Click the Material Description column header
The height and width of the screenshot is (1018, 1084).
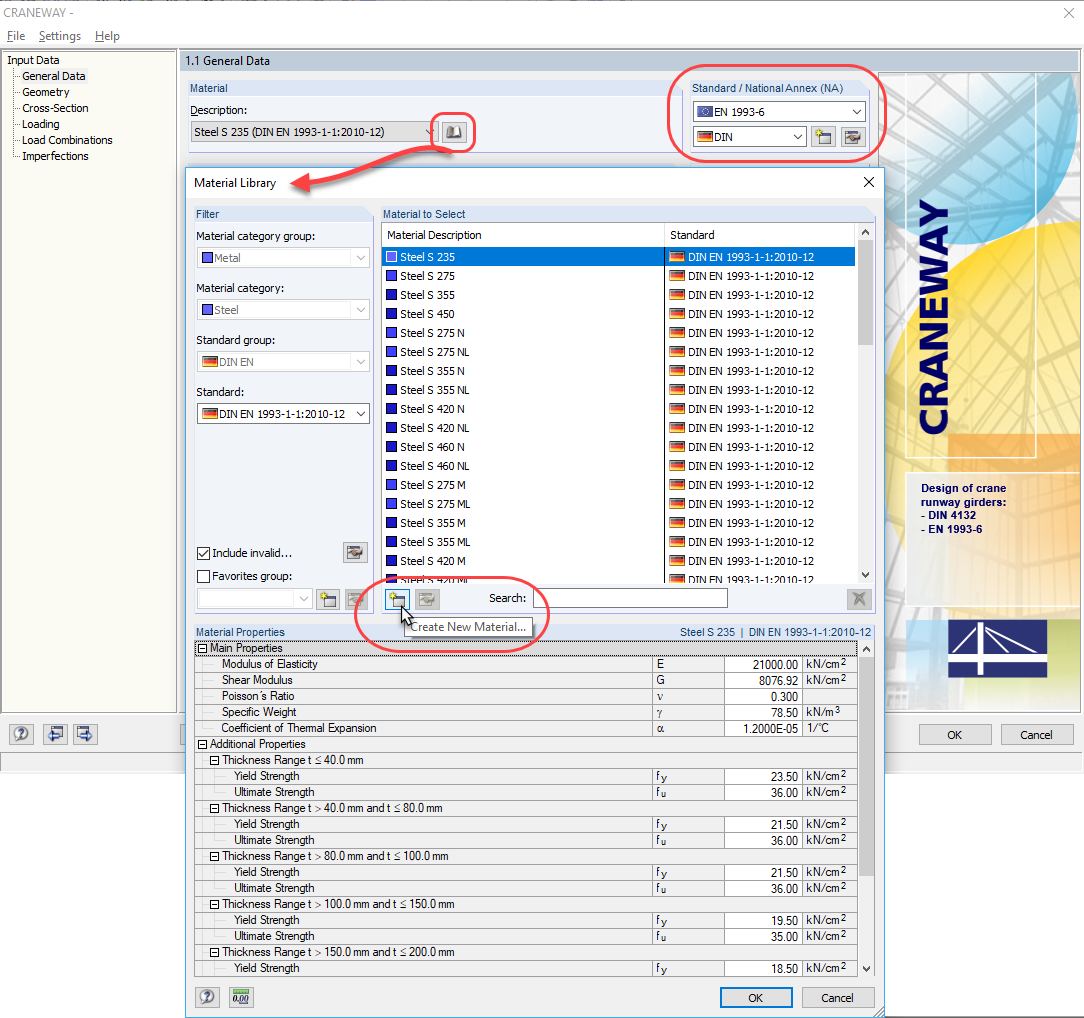(523, 235)
